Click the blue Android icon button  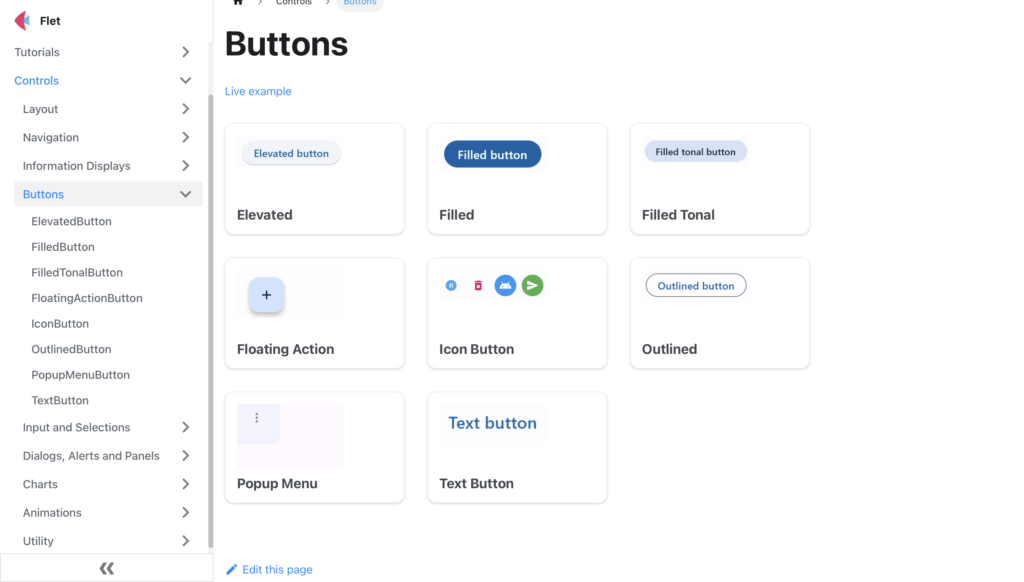coord(505,286)
